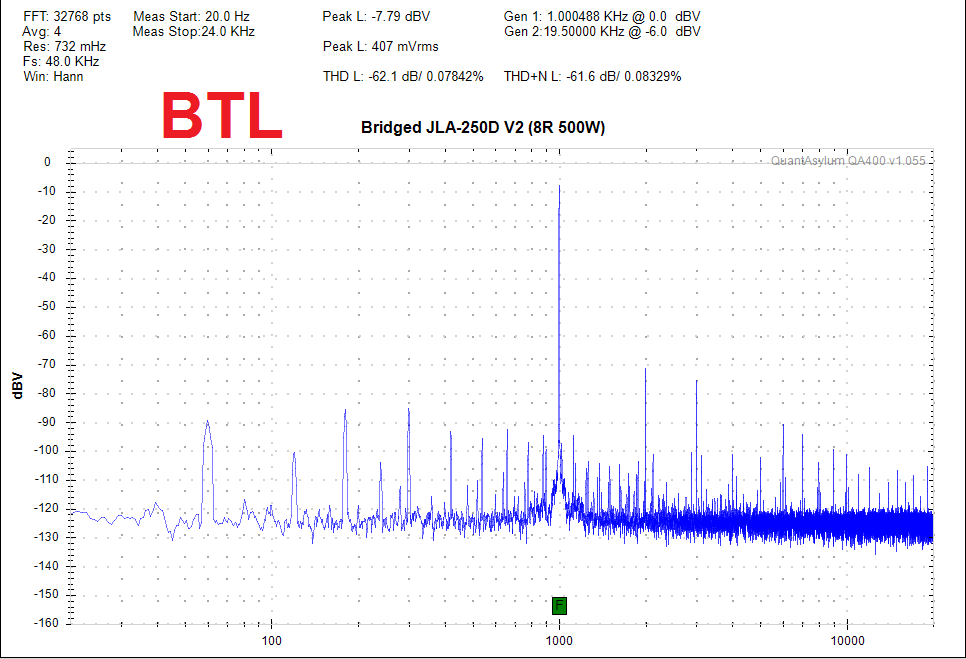Click the 100 label on the frequency axis
The width and height of the screenshot is (966, 659).
point(272,641)
